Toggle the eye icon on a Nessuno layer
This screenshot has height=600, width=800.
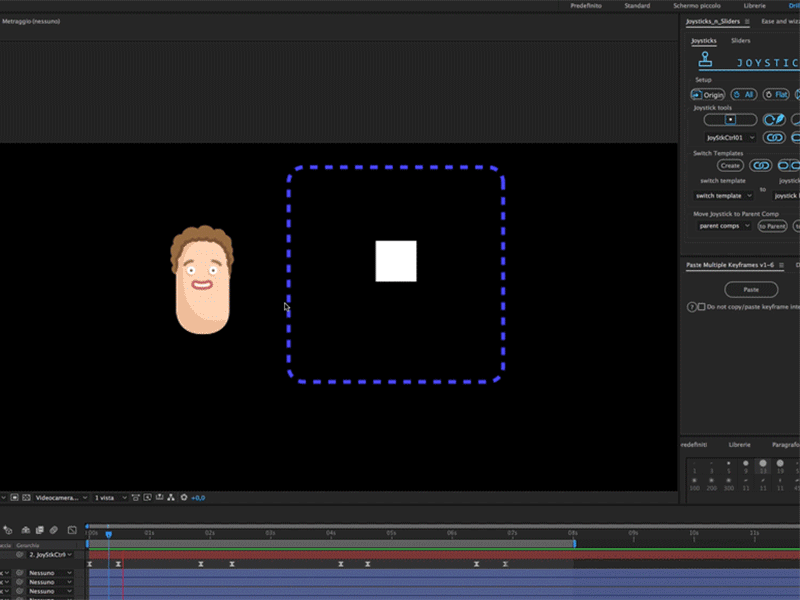pos(19,573)
